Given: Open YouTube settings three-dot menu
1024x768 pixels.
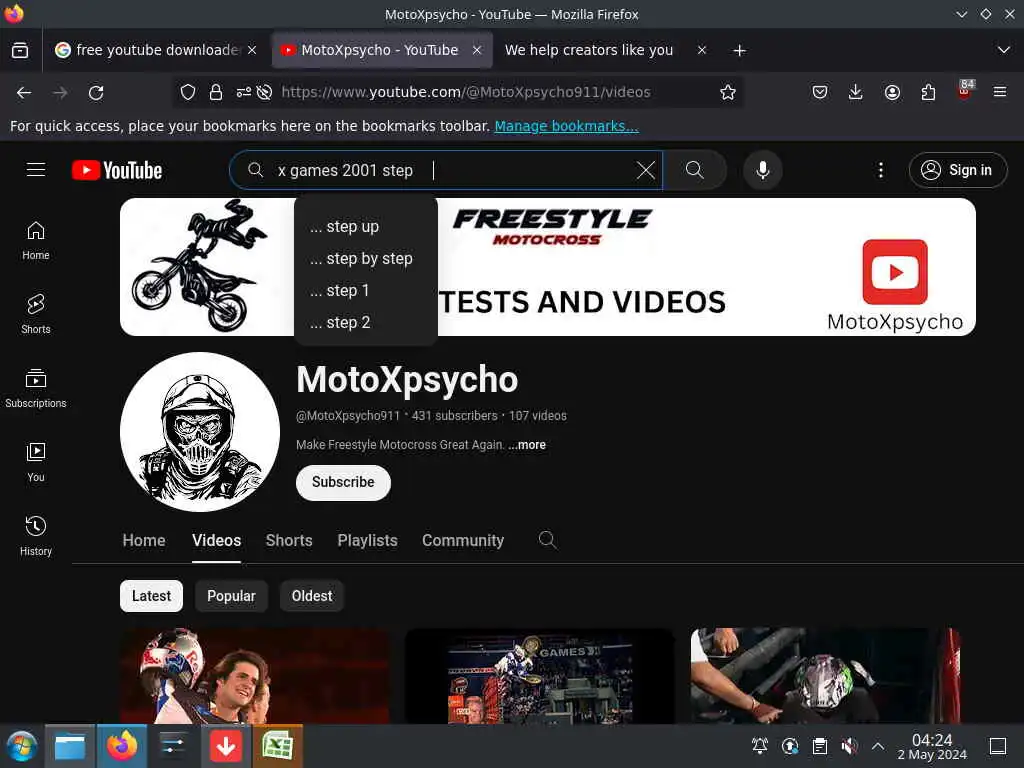Looking at the screenshot, I should (880, 170).
